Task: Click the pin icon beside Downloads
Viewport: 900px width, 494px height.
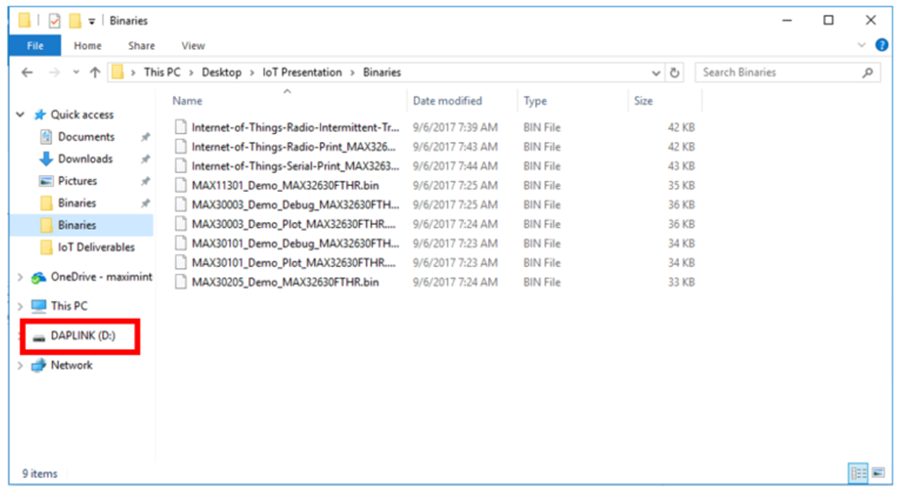Action: (x=145, y=159)
